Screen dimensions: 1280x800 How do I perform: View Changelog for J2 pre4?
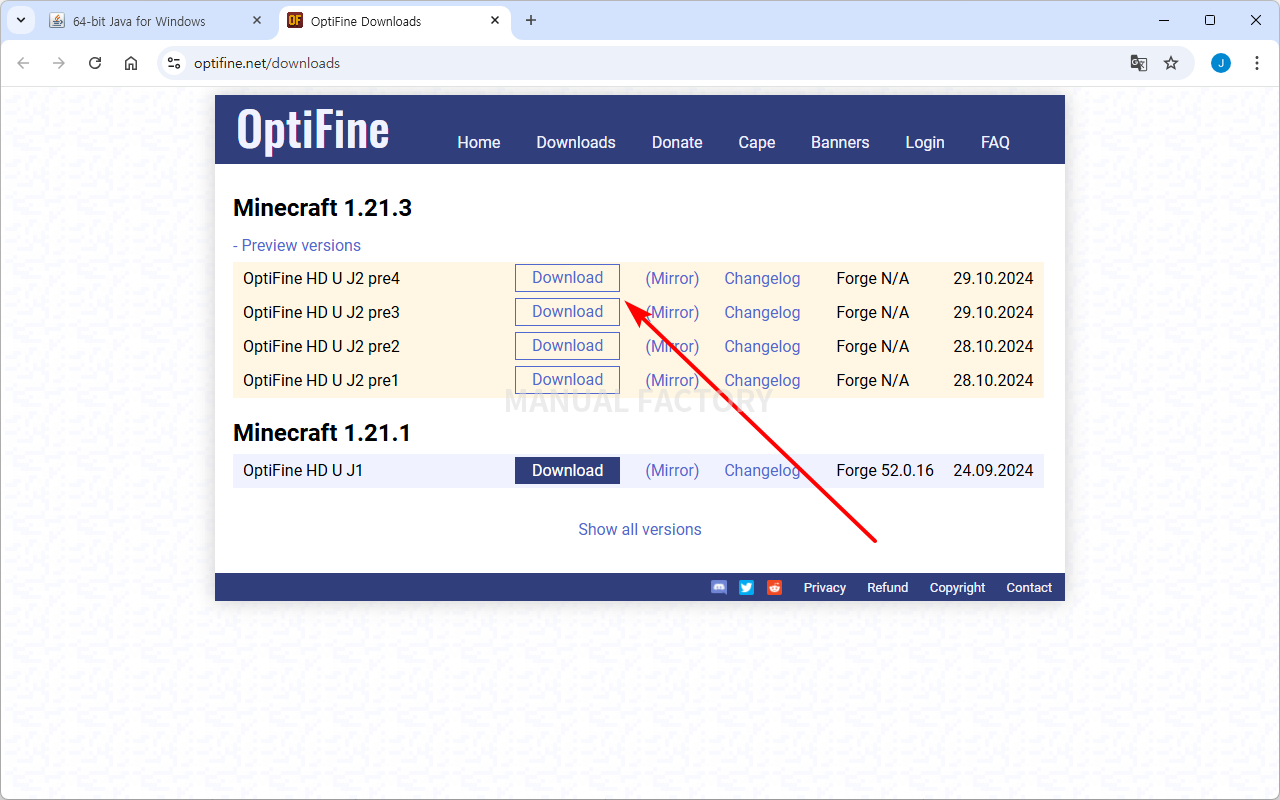coord(762,279)
